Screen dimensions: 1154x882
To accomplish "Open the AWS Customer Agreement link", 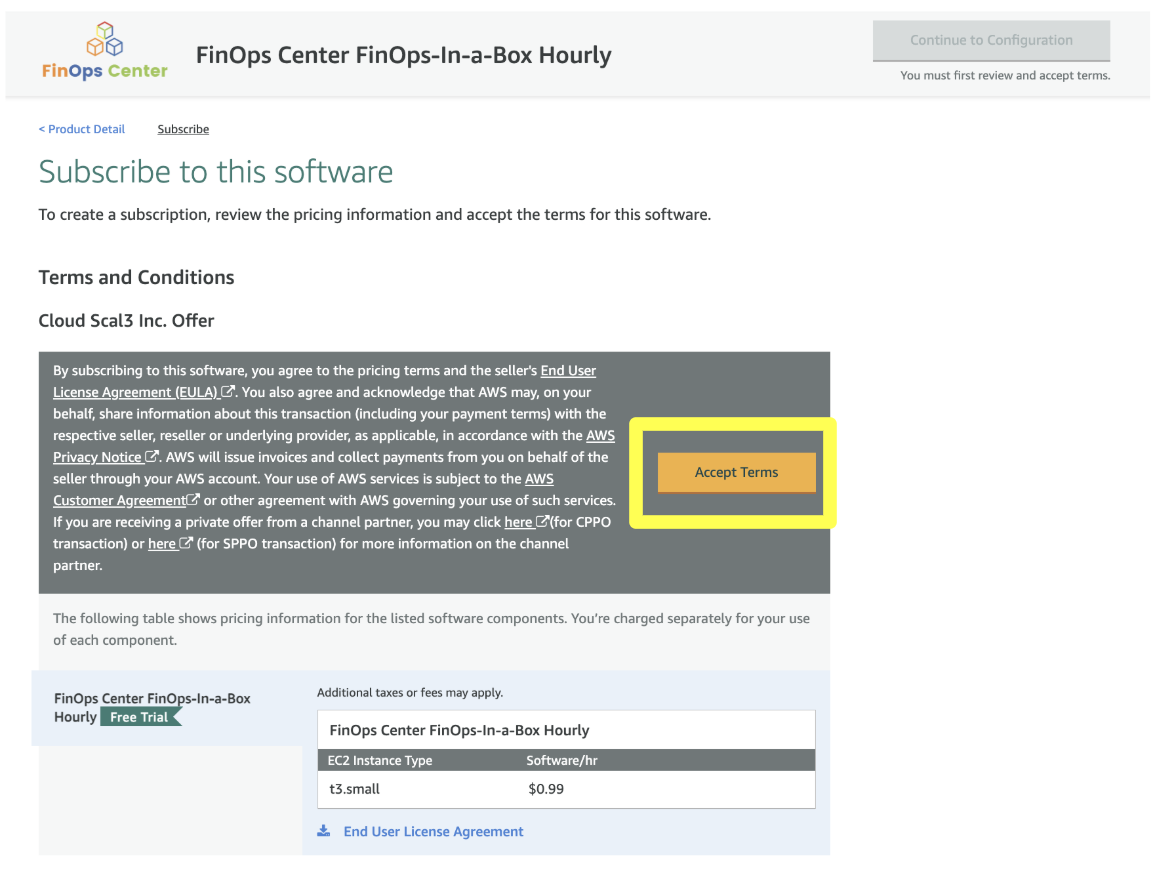I will [119, 500].
